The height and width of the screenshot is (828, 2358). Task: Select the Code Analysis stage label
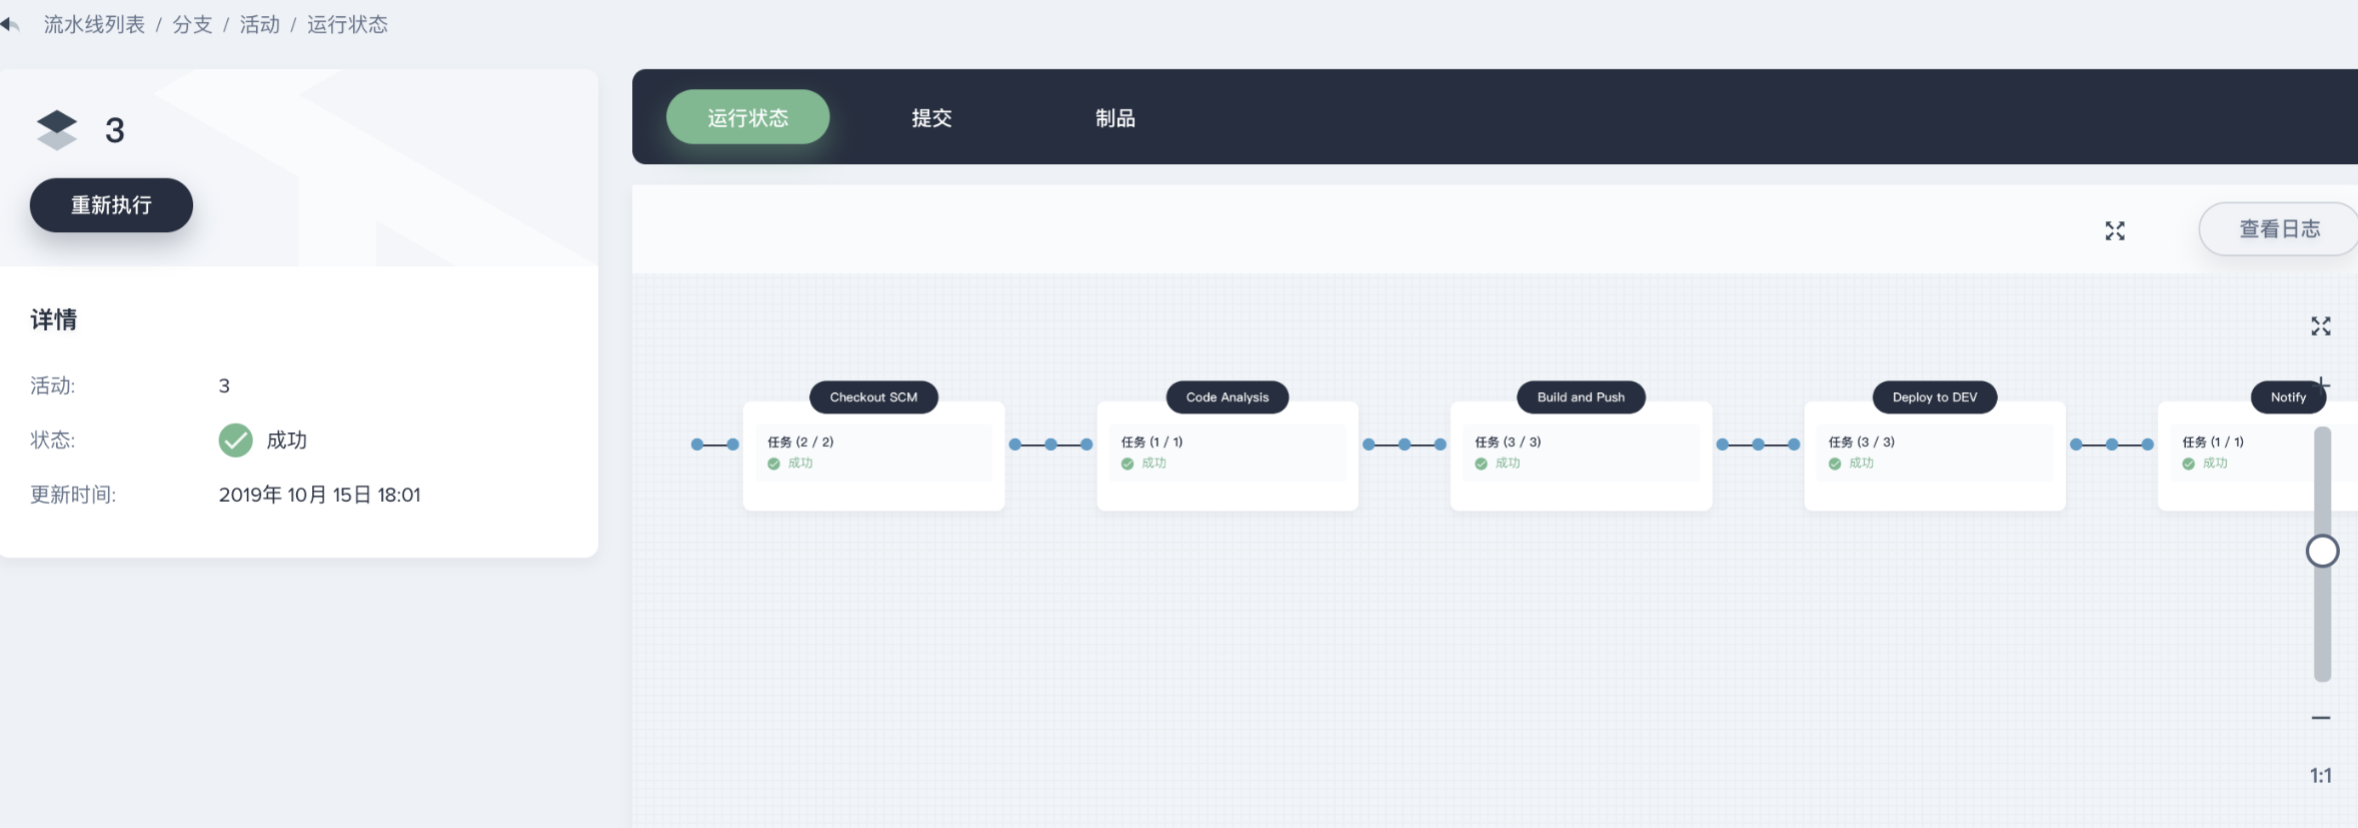click(x=1227, y=397)
